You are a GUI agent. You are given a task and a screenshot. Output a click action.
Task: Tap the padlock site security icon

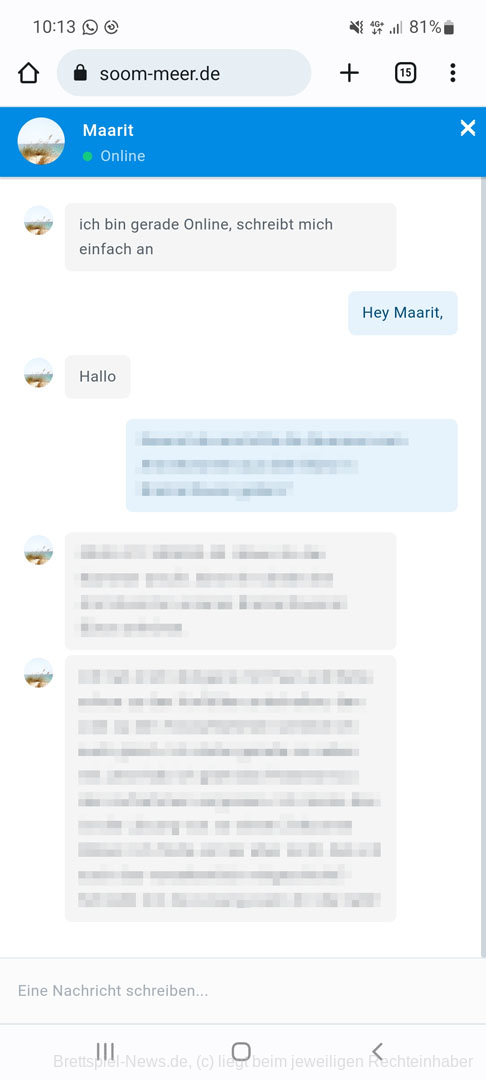(x=81, y=73)
